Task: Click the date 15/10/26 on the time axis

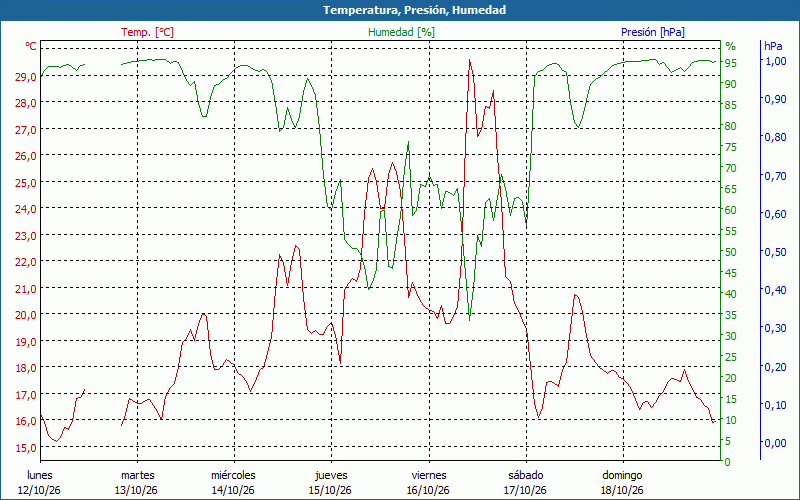Action: coord(330,490)
